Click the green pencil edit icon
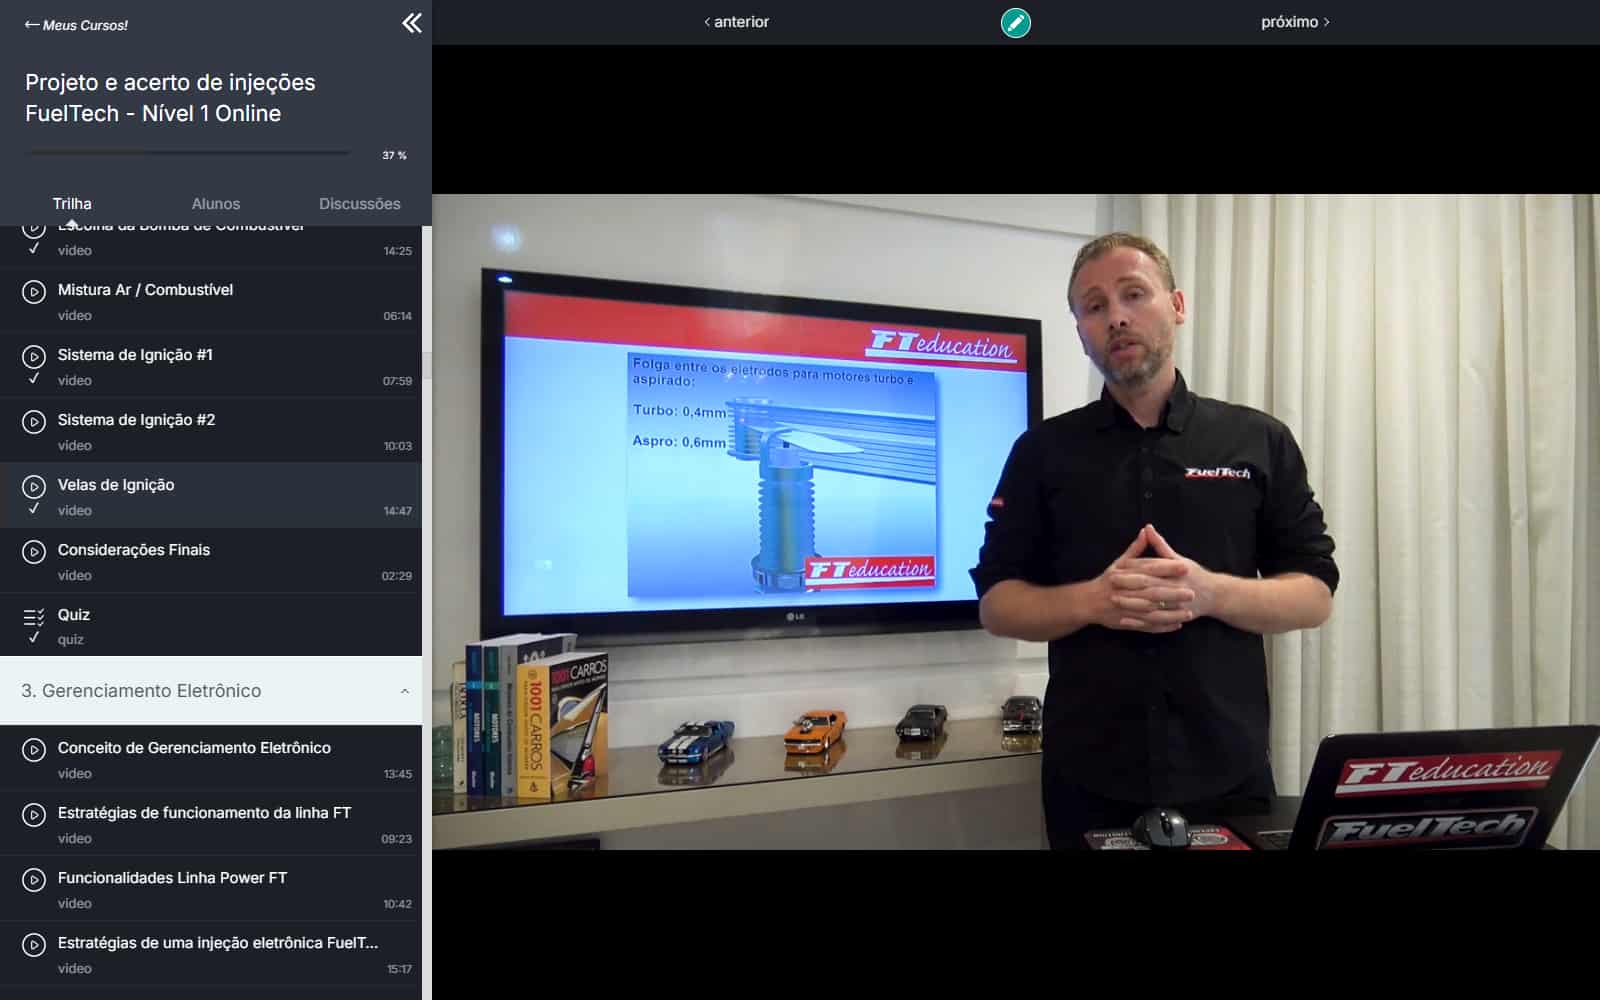Image resolution: width=1600 pixels, height=1000 pixels. pyautogui.click(x=1015, y=22)
